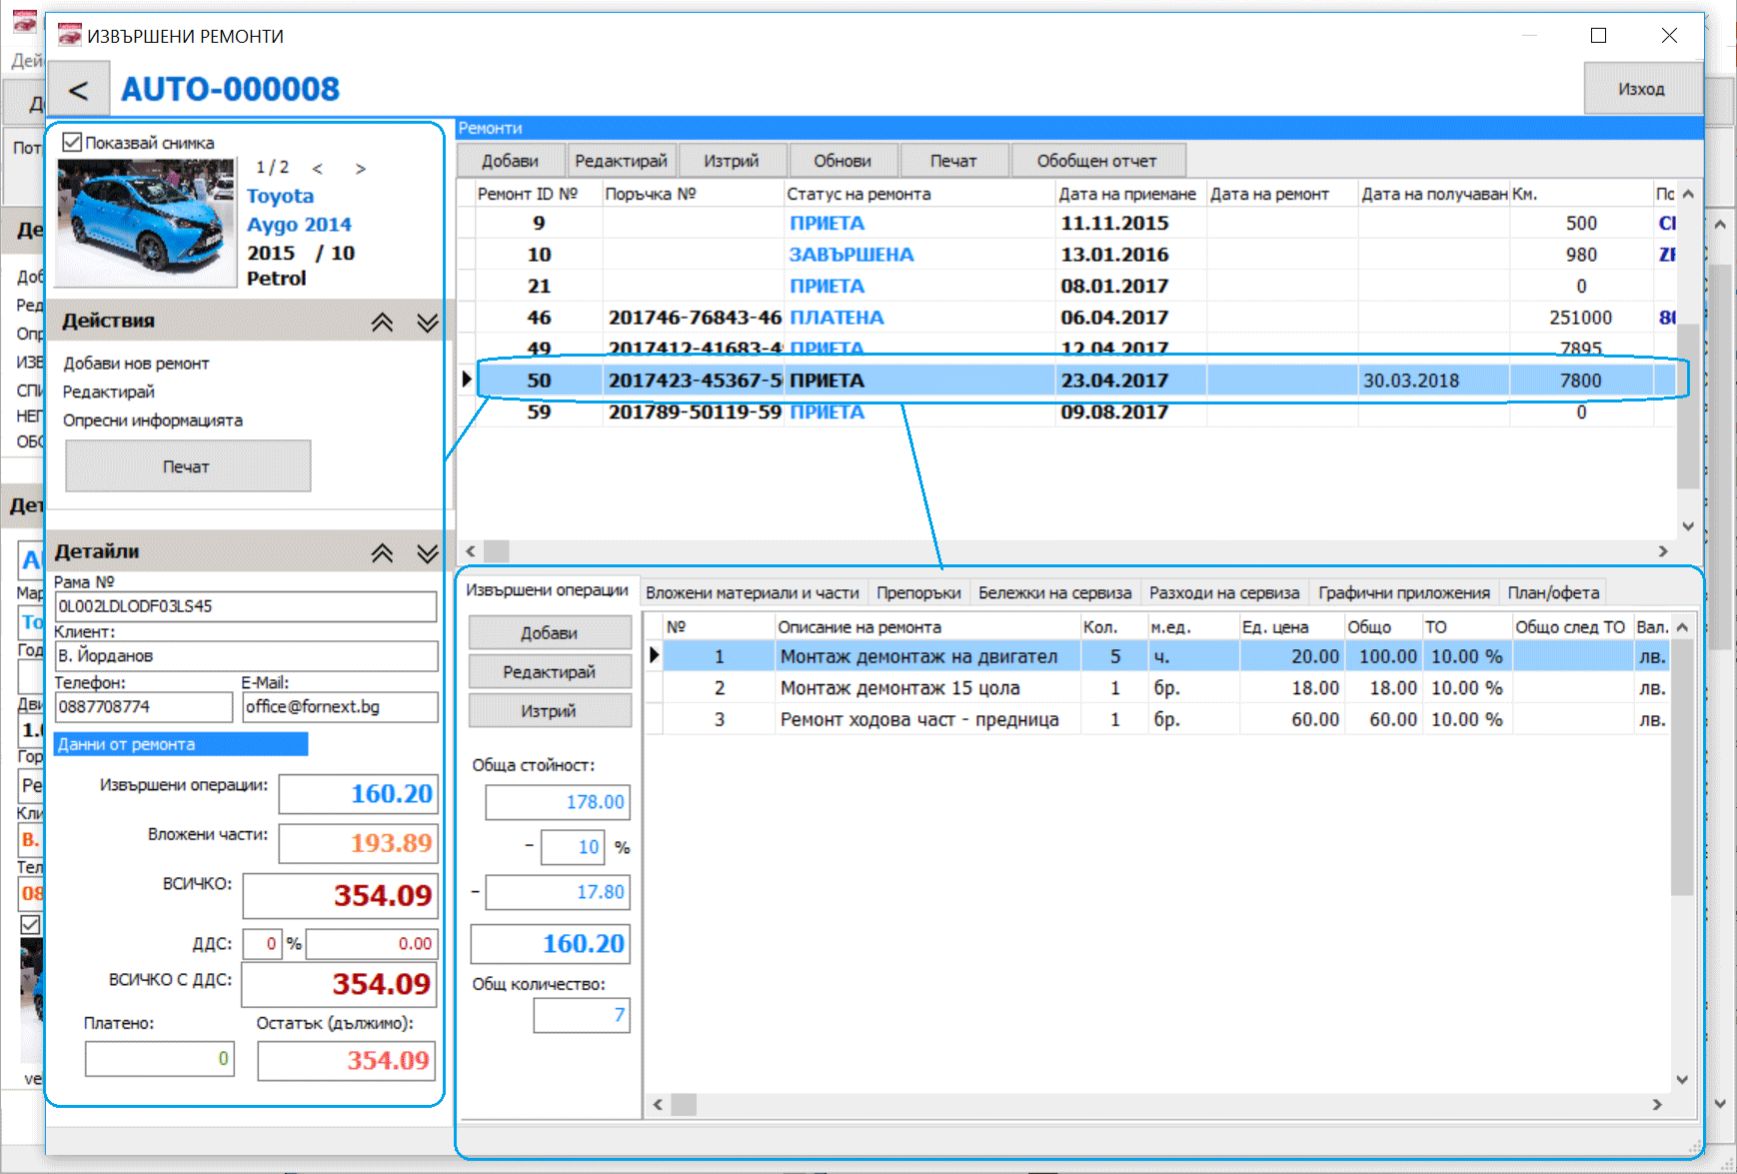Click the Редактирай action link
Screen dimensions: 1737x1174
[x=109, y=391]
